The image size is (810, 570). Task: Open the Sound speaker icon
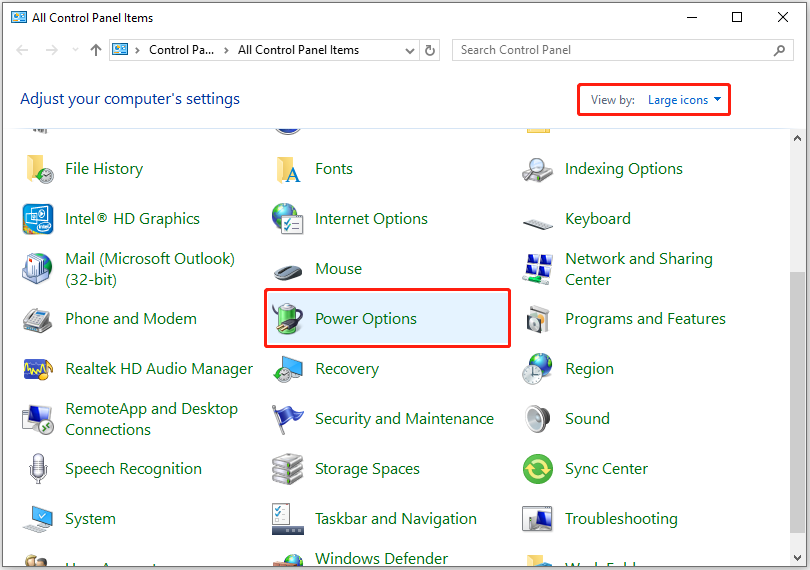click(537, 419)
